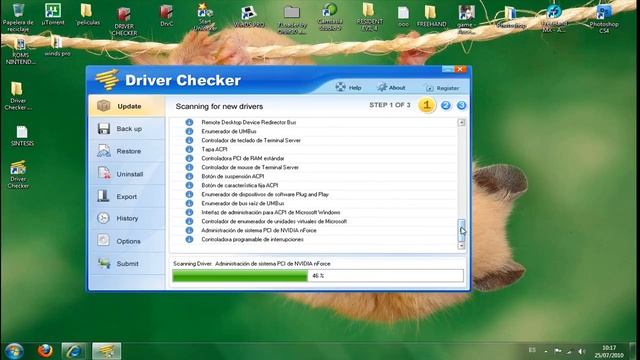640x360 pixels.
Task: Click info icon beside Tapa ACPI
Action: [189, 149]
